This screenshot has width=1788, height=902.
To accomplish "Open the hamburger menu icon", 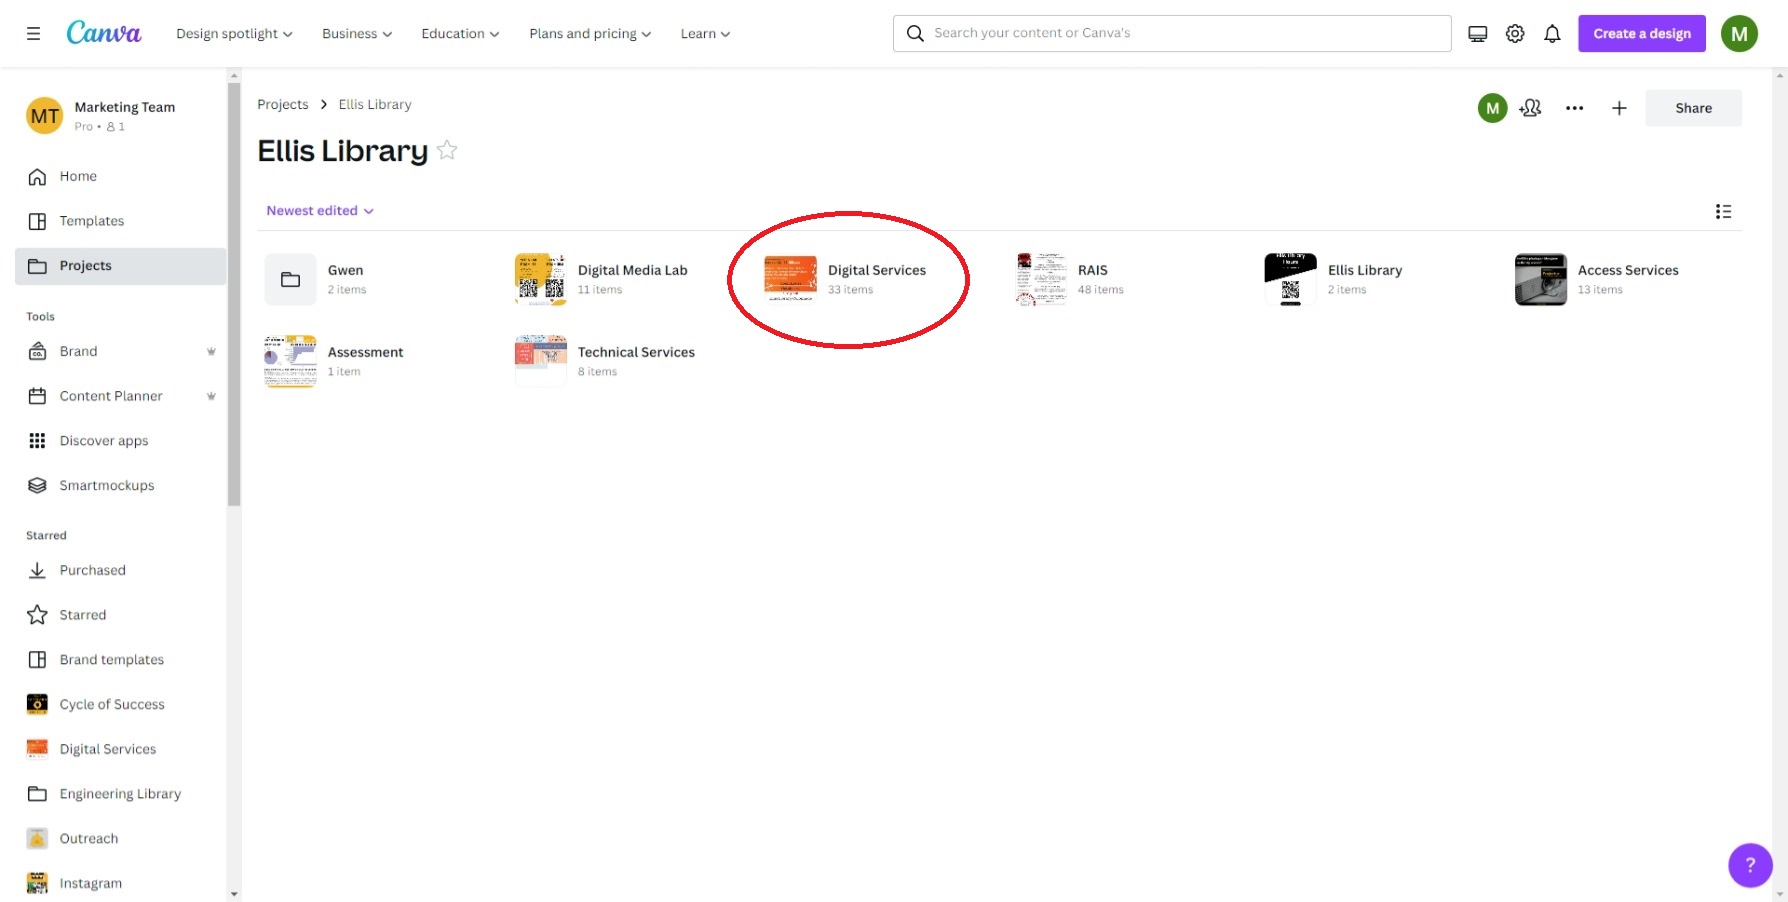I will point(33,34).
